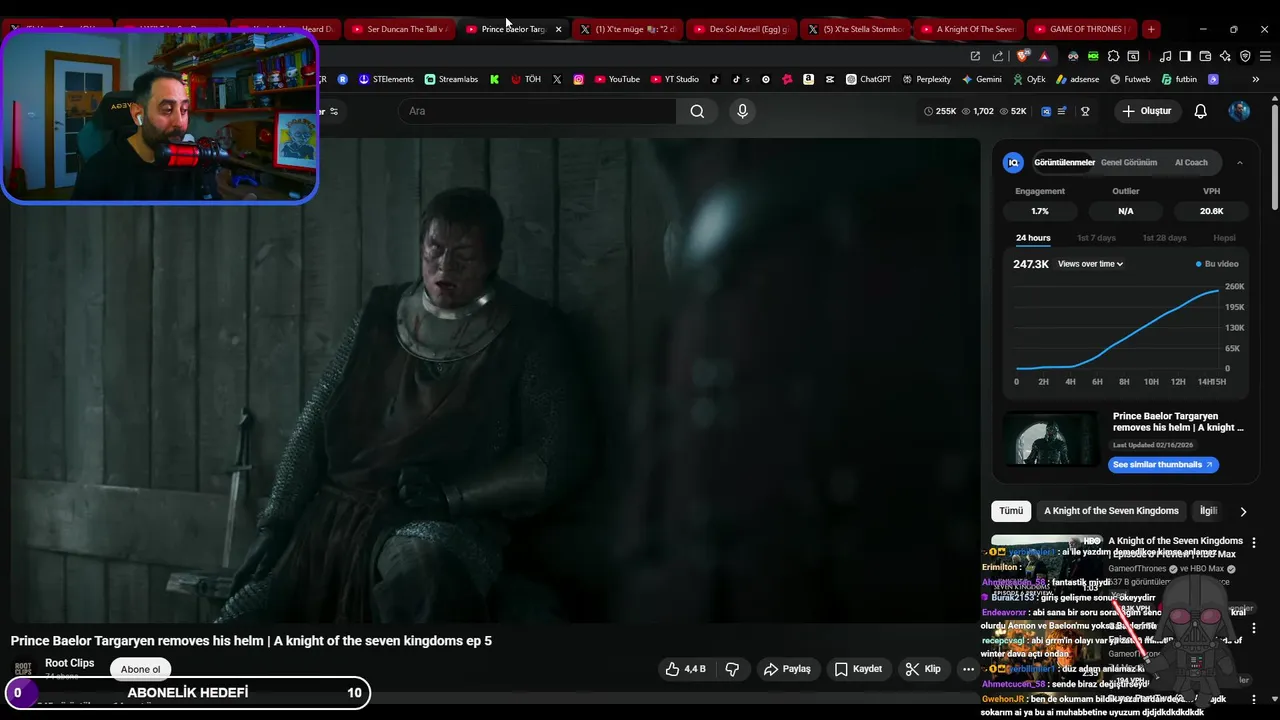Image resolution: width=1280 pixels, height=720 pixels.
Task: Dislike the Prince Baelor video
Action: pyautogui.click(x=732, y=669)
